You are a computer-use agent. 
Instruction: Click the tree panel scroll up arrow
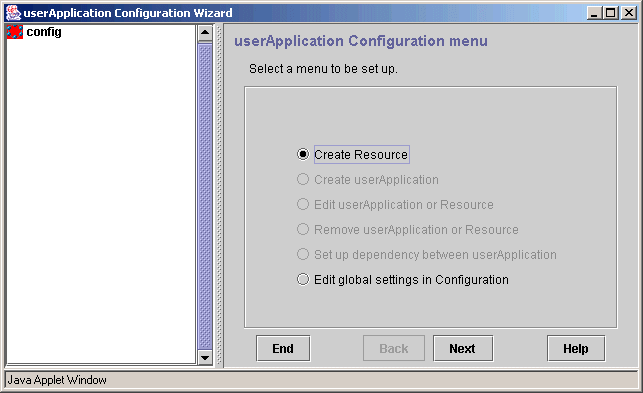pyautogui.click(x=205, y=33)
